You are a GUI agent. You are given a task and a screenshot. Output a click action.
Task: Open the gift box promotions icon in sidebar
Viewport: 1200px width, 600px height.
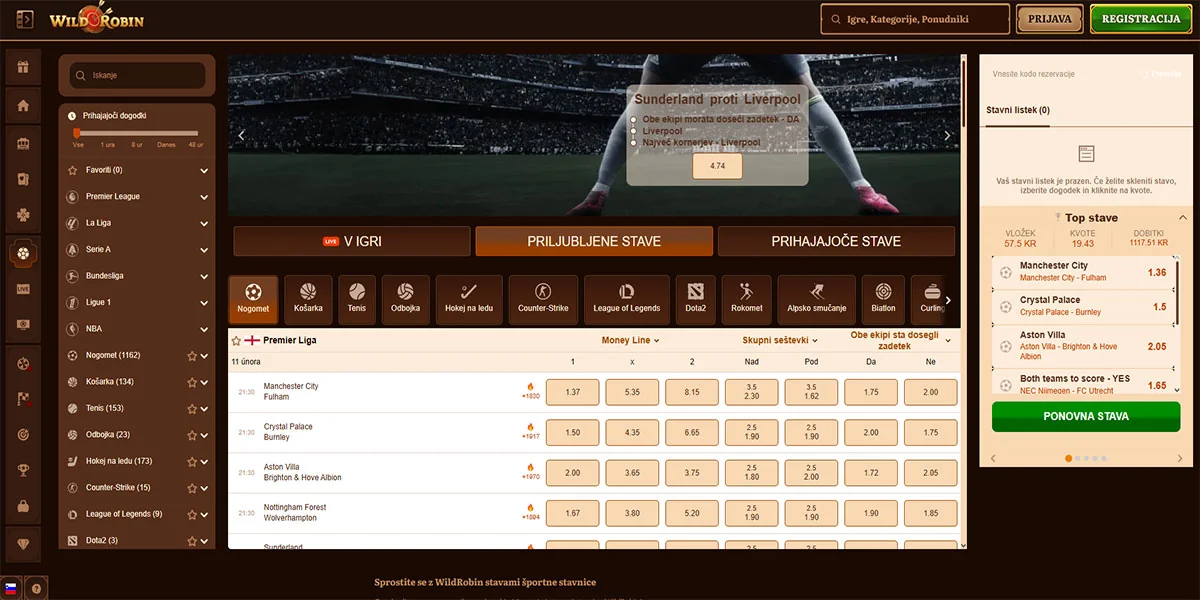click(23, 69)
